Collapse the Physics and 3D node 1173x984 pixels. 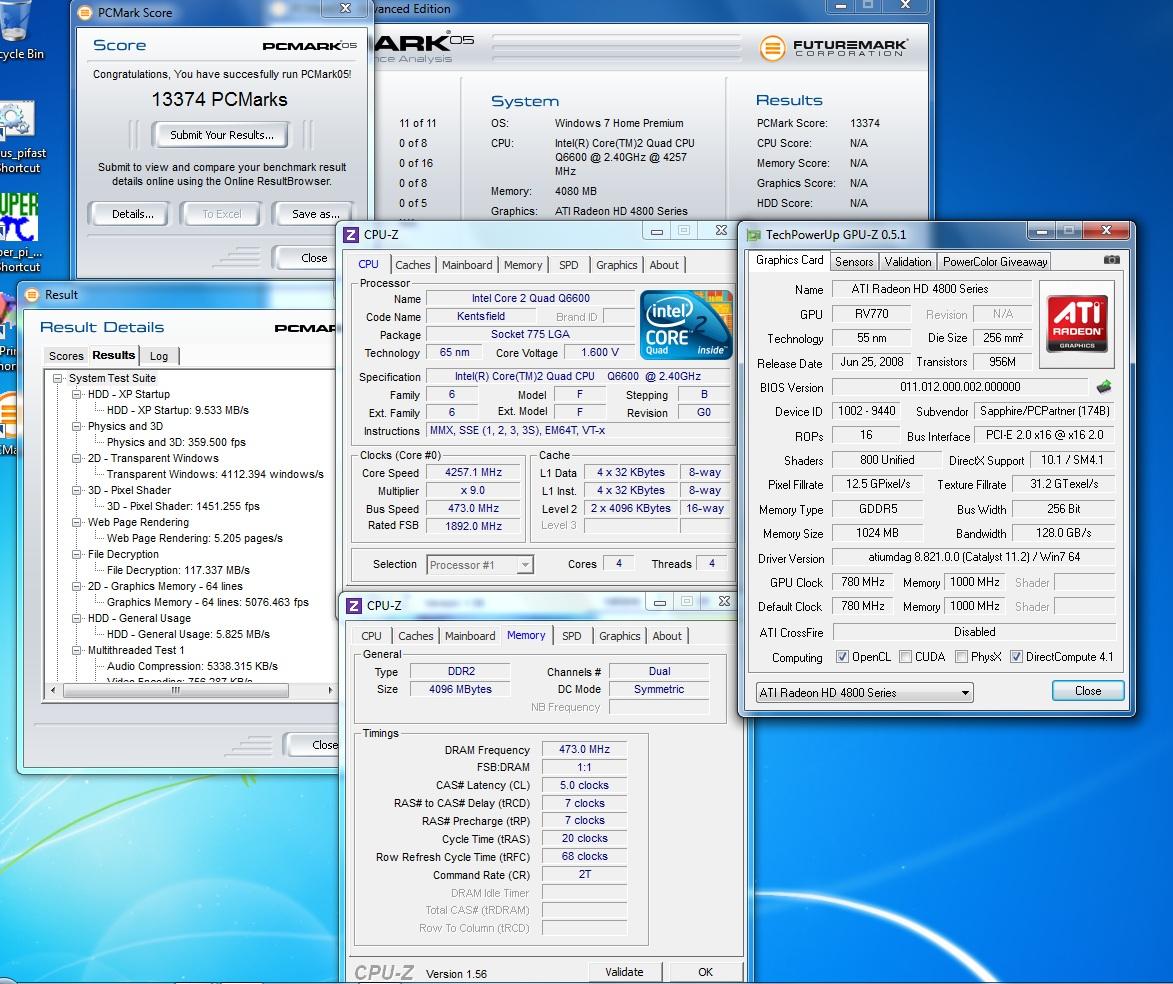[x=76, y=427]
